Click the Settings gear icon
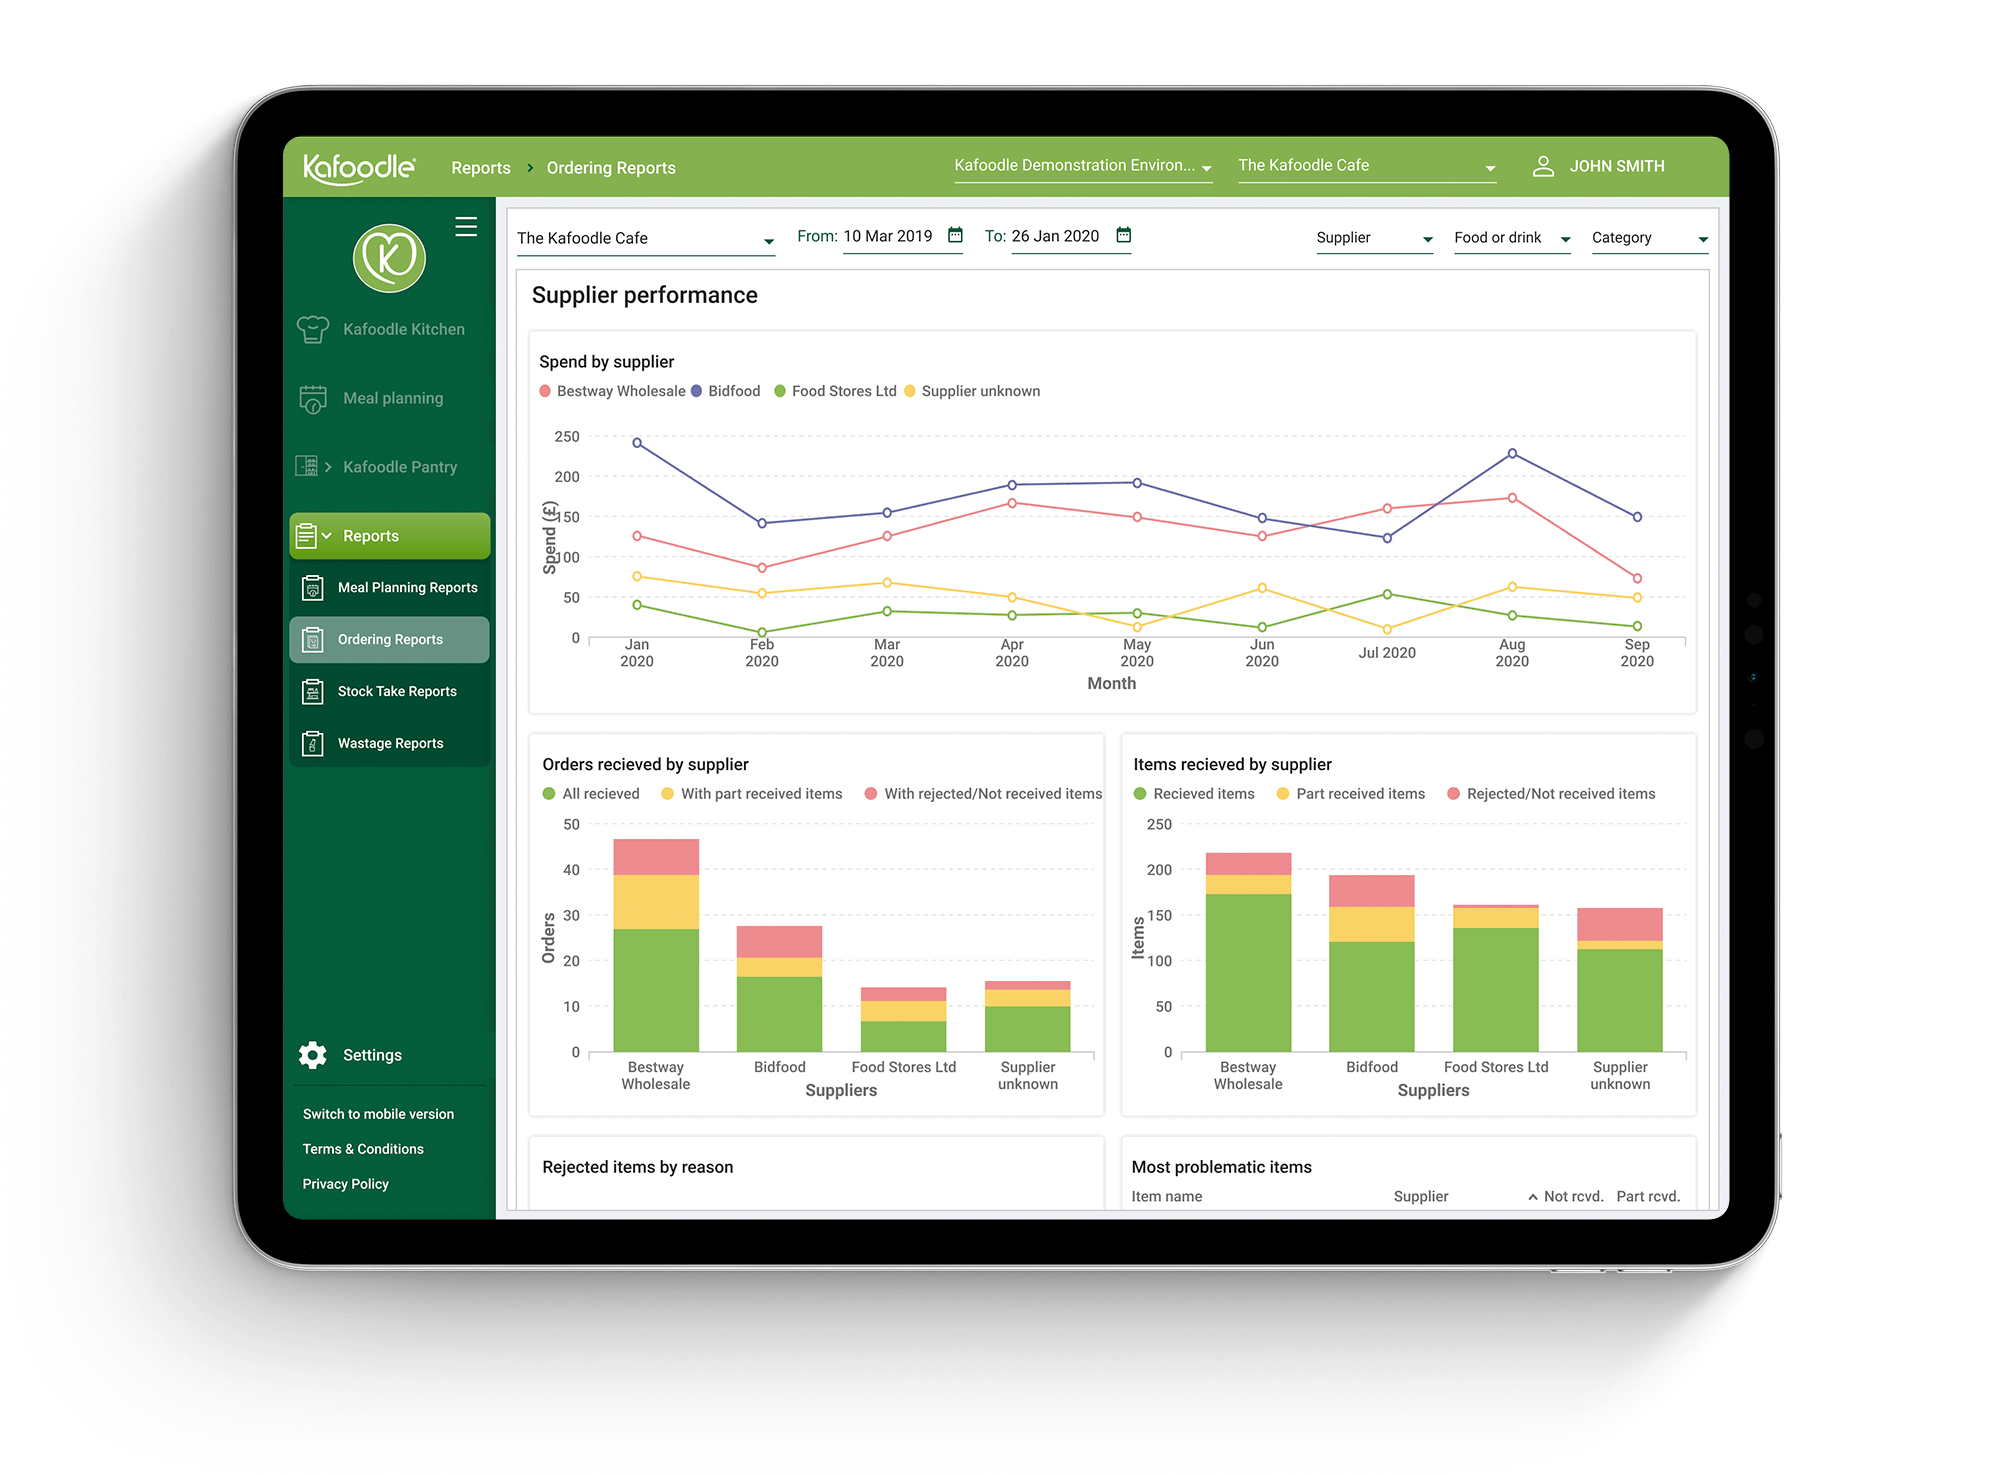The width and height of the screenshot is (2000, 1475). click(313, 1055)
